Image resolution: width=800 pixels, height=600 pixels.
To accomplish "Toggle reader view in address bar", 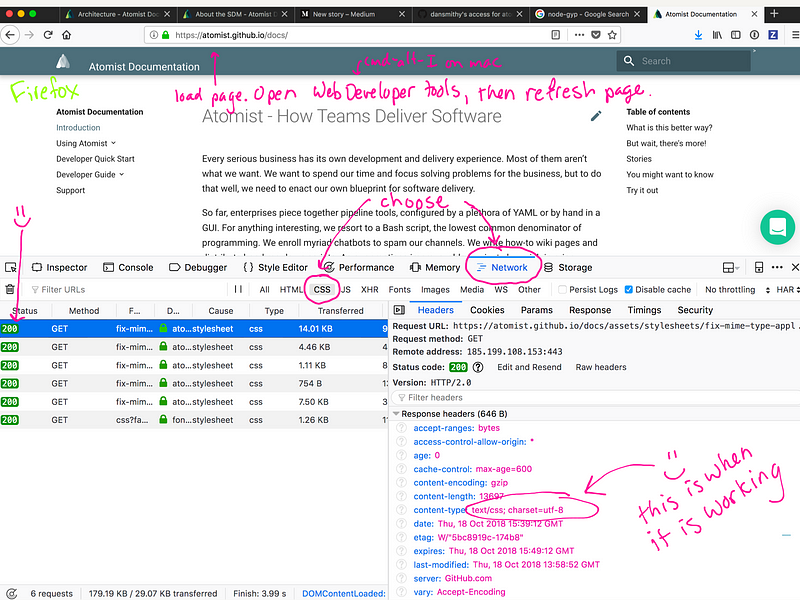I will pos(556,35).
